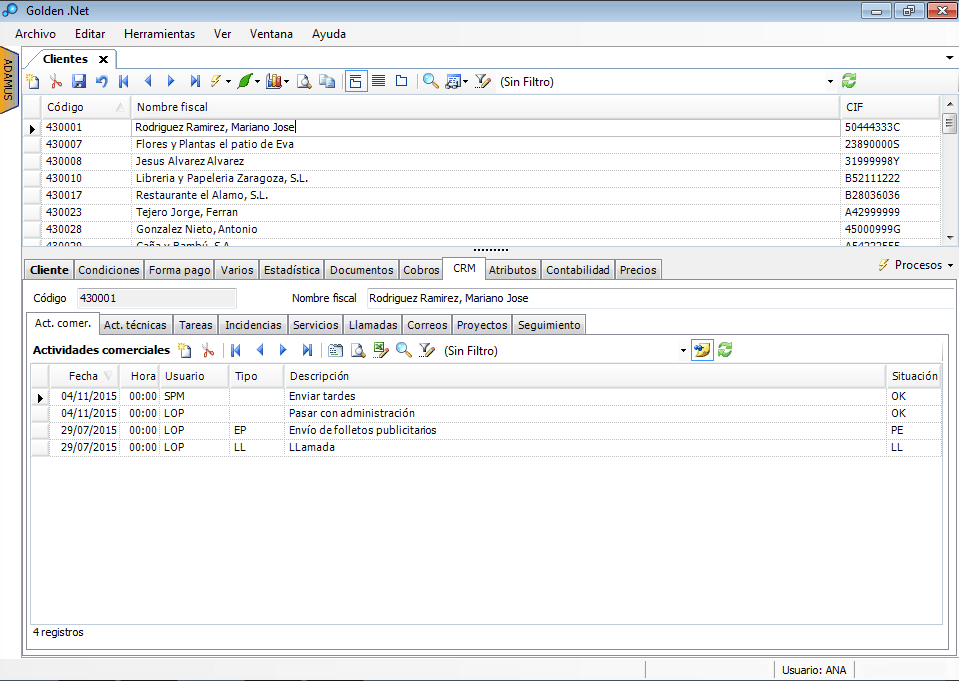The width and height of the screenshot is (959, 681).
Task: Toggle the form view layout button
Action: pyautogui.click(x=356, y=82)
